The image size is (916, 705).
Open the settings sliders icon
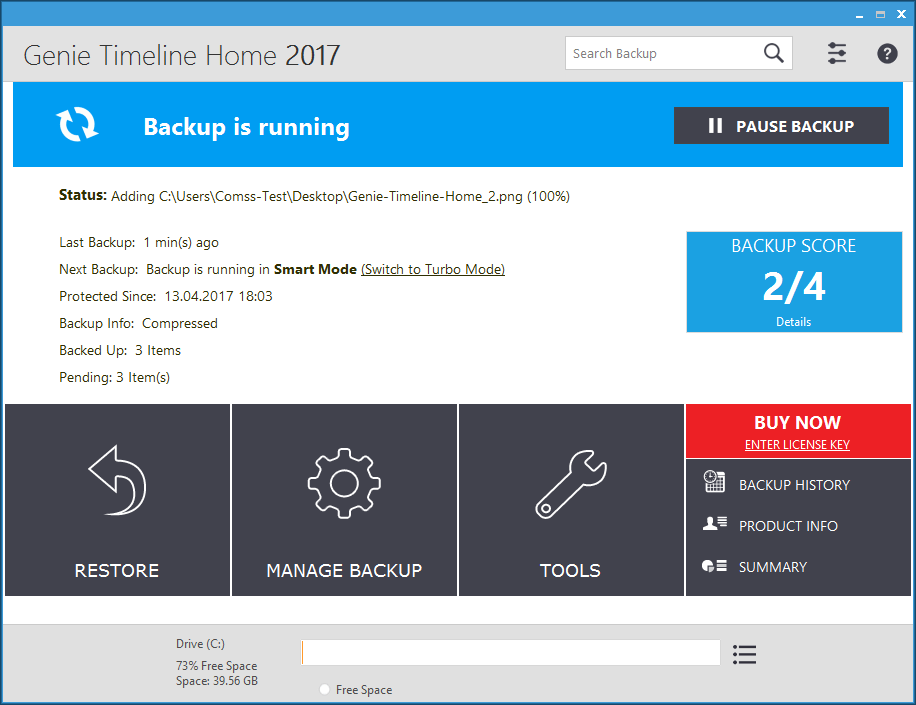[837, 53]
